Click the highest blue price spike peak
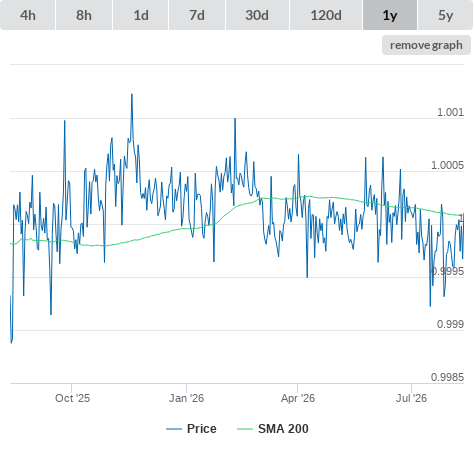The height and width of the screenshot is (455, 474). click(132, 95)
